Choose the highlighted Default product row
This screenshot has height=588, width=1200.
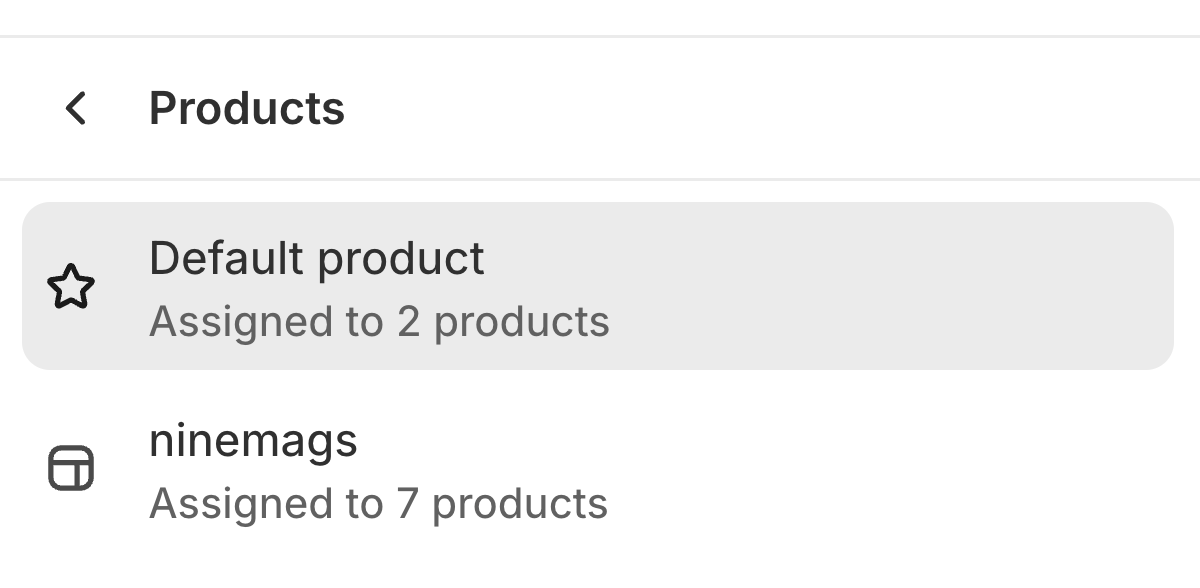(597, 286)
